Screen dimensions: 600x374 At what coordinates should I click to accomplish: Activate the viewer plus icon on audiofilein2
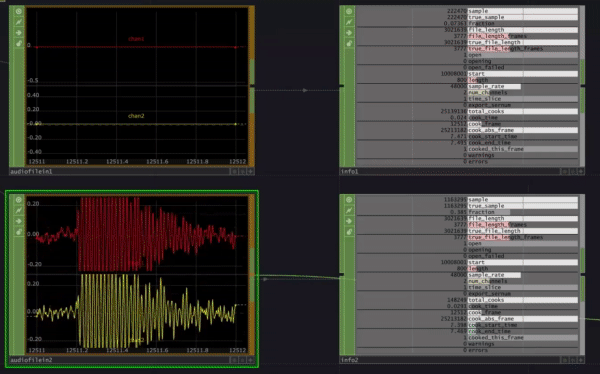tap(251, 360)
